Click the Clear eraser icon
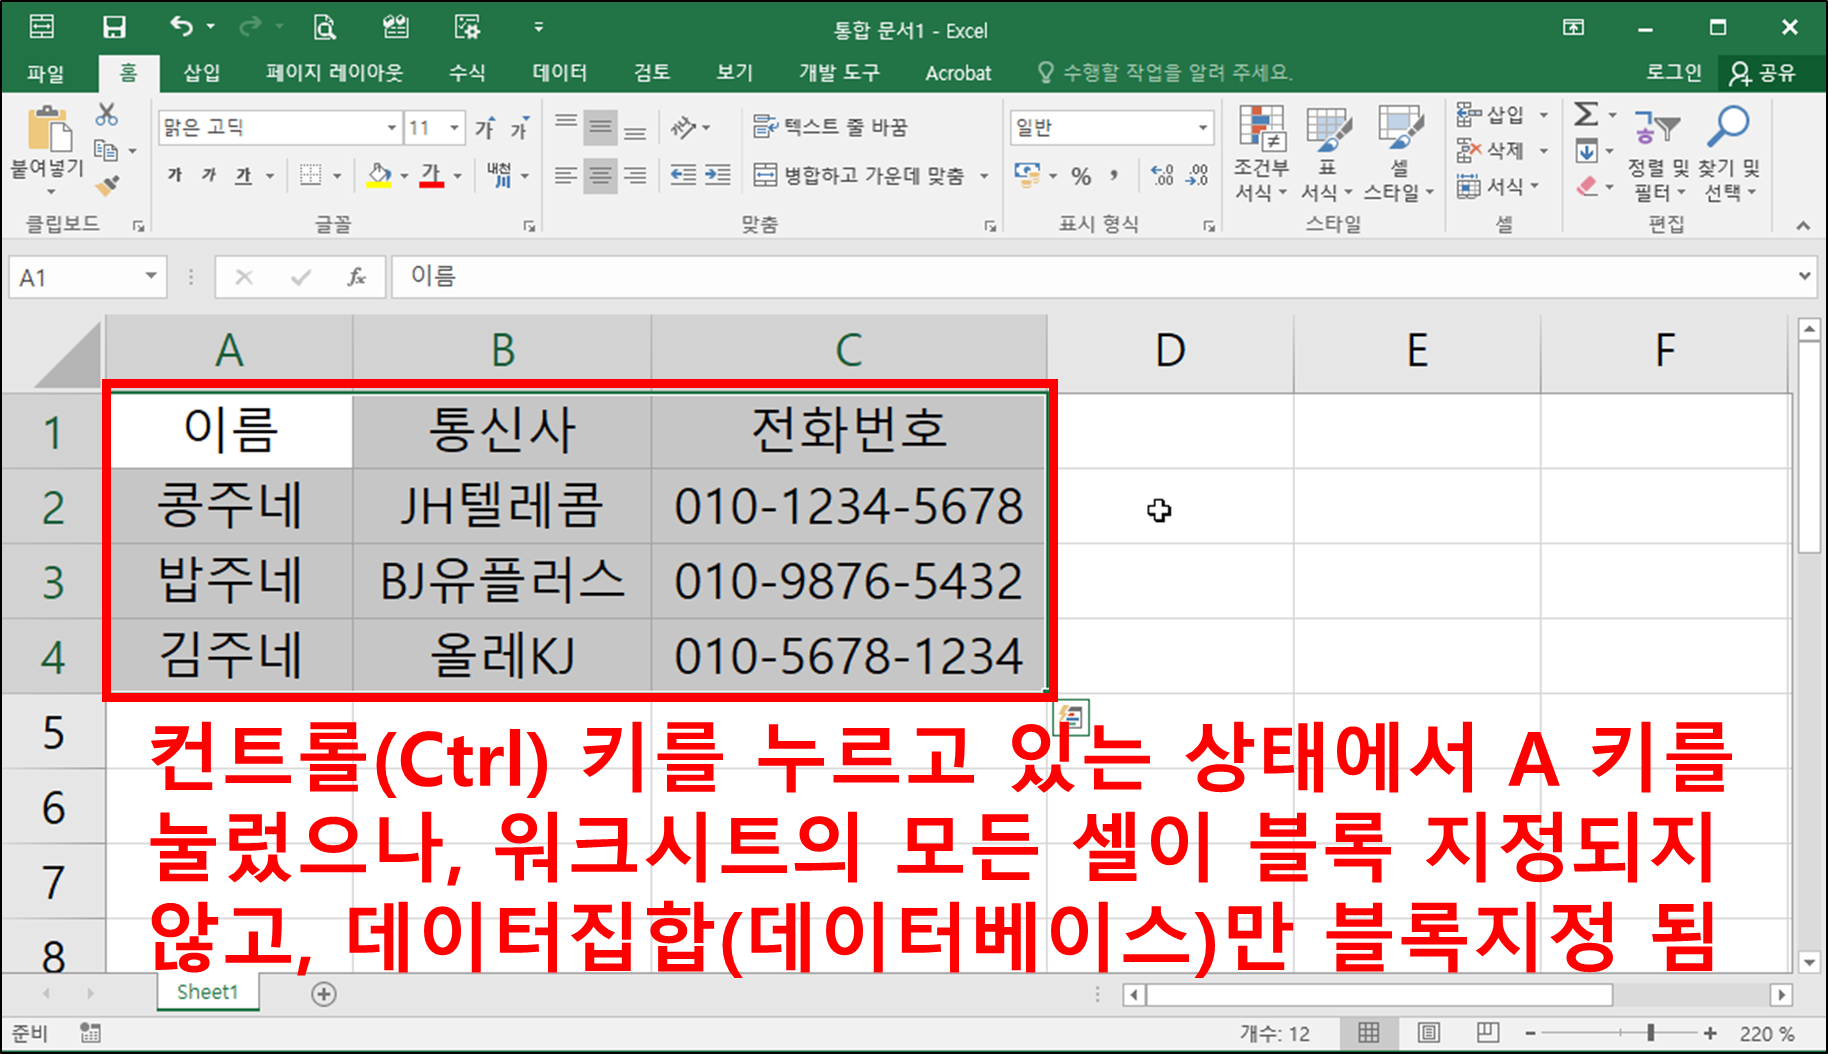This screenshot has height=1054, width=1828. pos(1587,186)
